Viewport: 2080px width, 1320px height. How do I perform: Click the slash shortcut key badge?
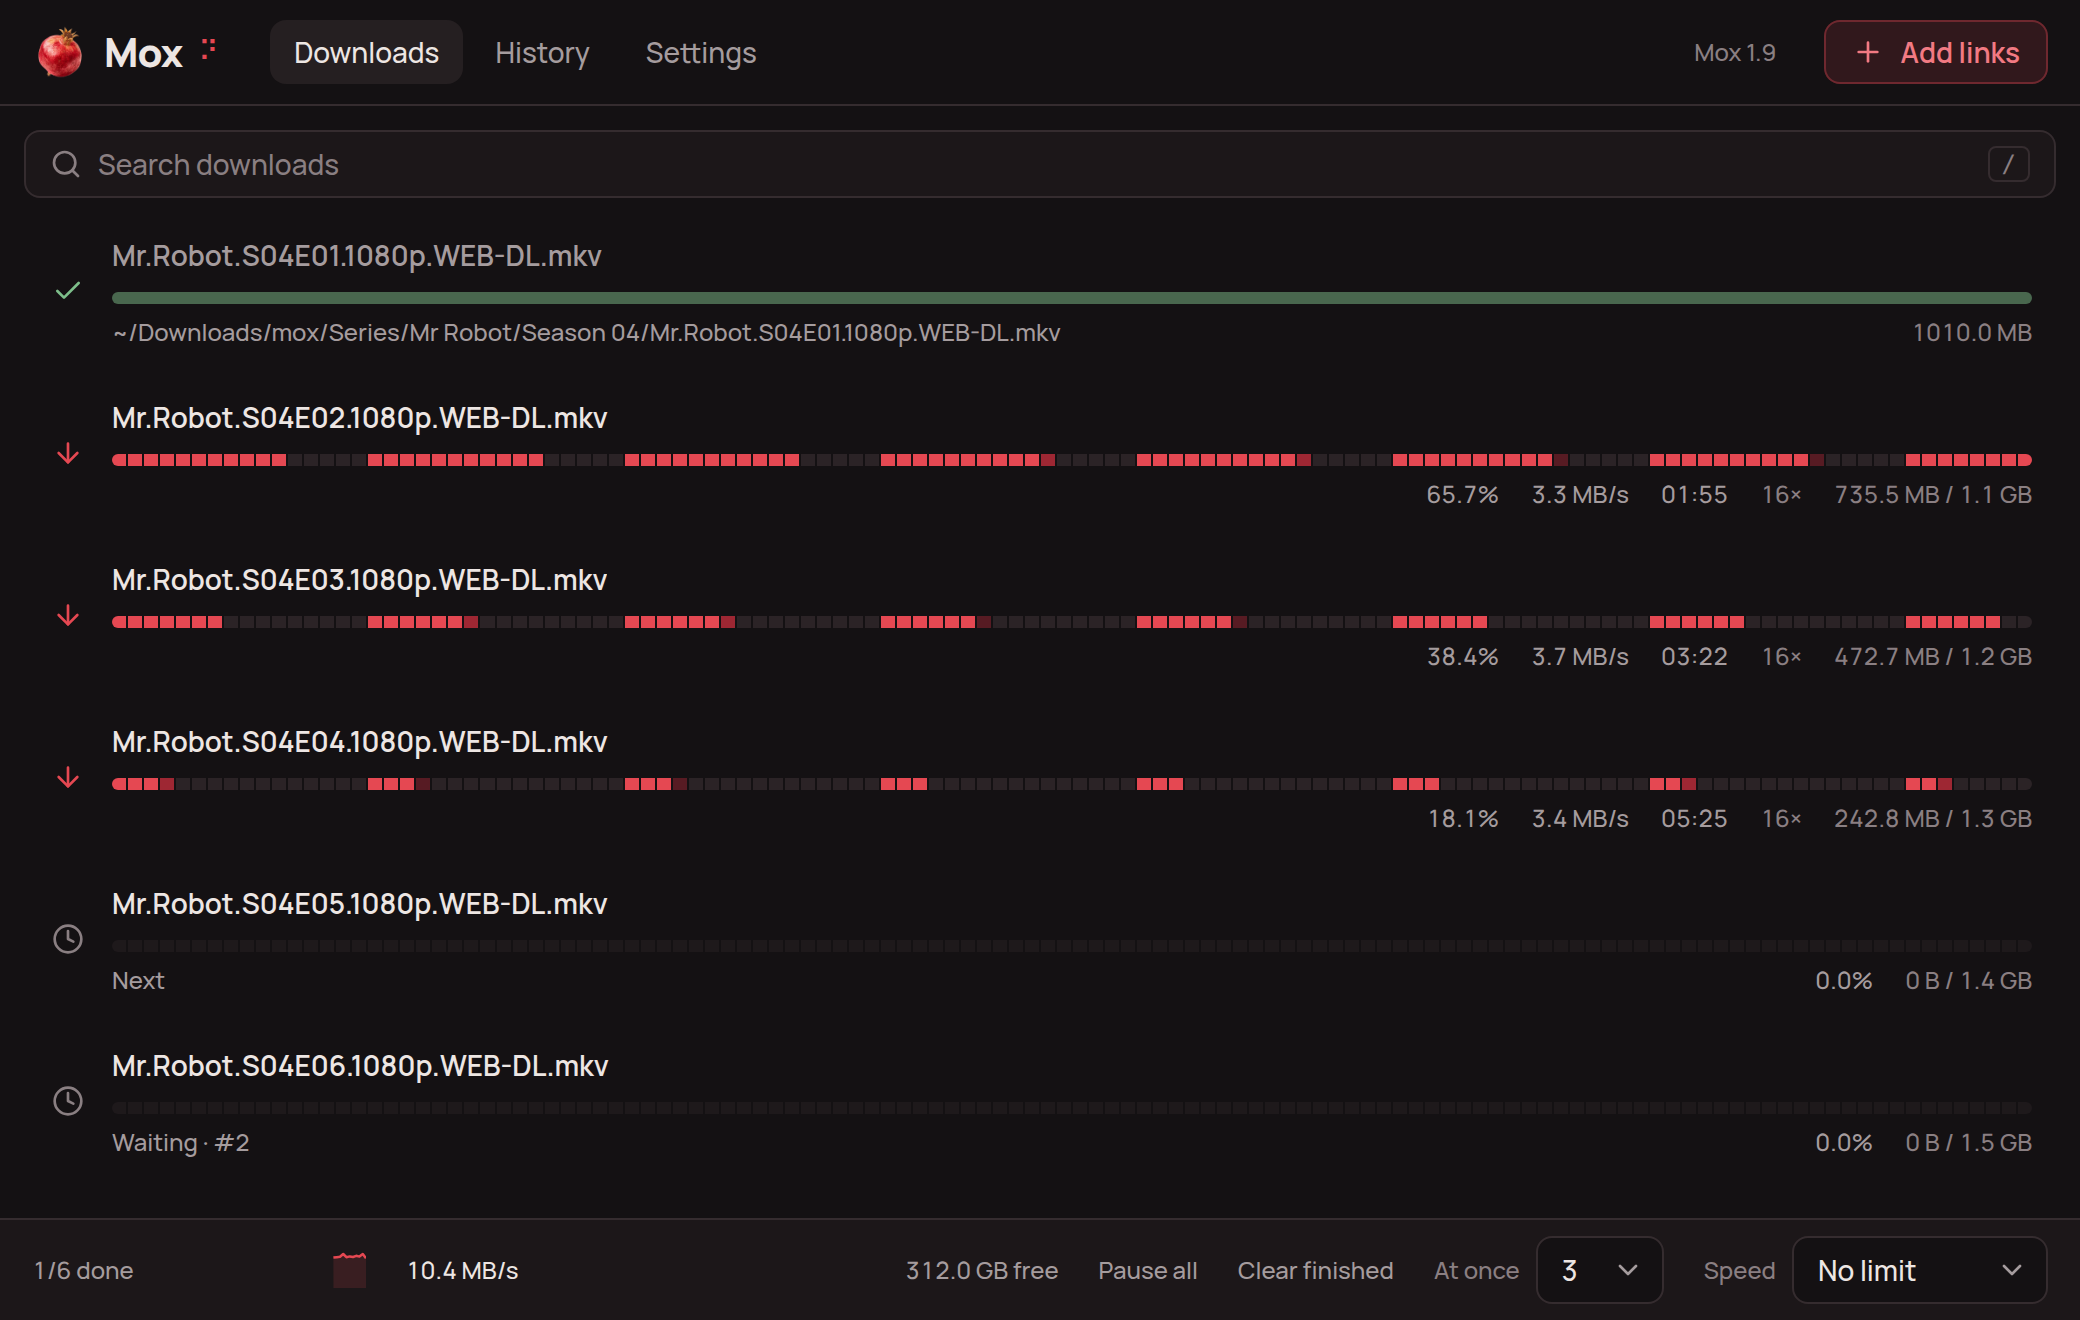click(2008, 164)
